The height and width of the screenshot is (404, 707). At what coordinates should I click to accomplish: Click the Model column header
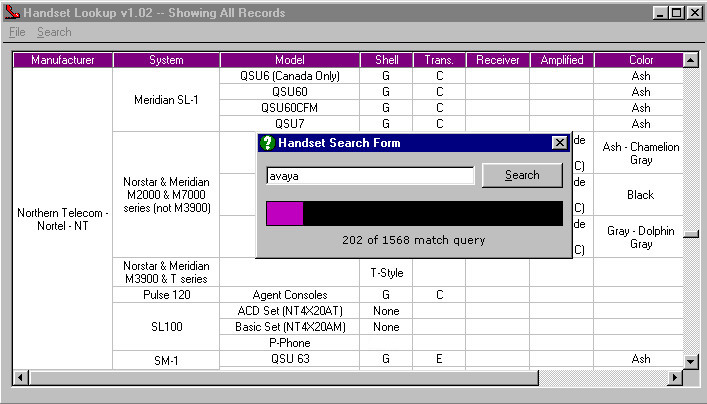coord(290,60)
